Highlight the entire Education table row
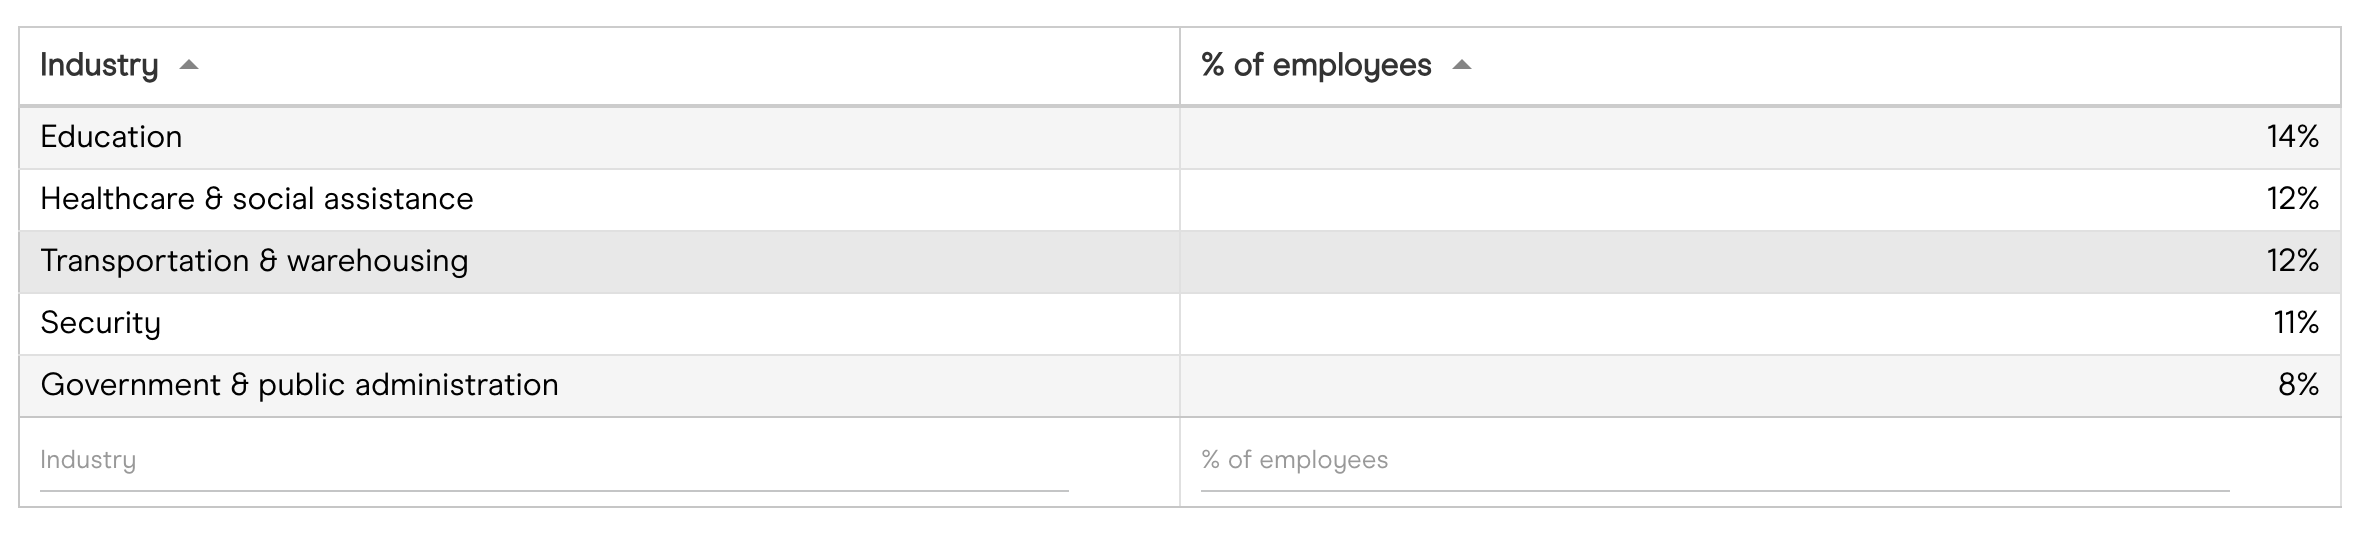Screen dimensions: 2370x534 click(x=1180, y=137)
